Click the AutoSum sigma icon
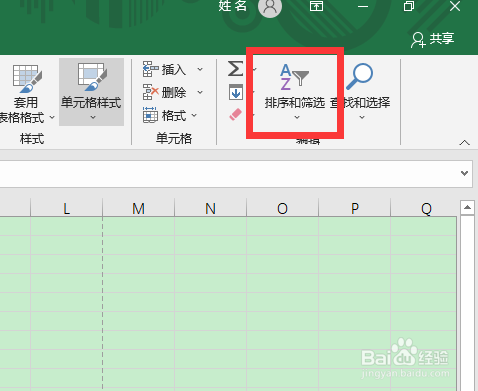The width and height of the screenshot is (478, 391). (235, 69)
